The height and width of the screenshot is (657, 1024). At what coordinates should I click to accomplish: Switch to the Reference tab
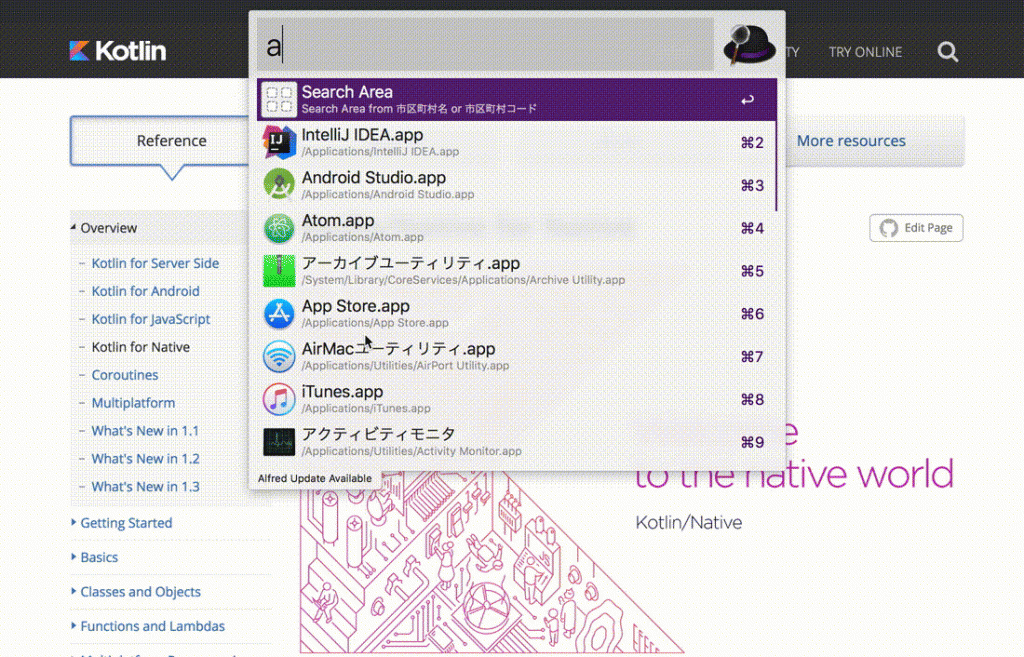[x=171, y=141]
